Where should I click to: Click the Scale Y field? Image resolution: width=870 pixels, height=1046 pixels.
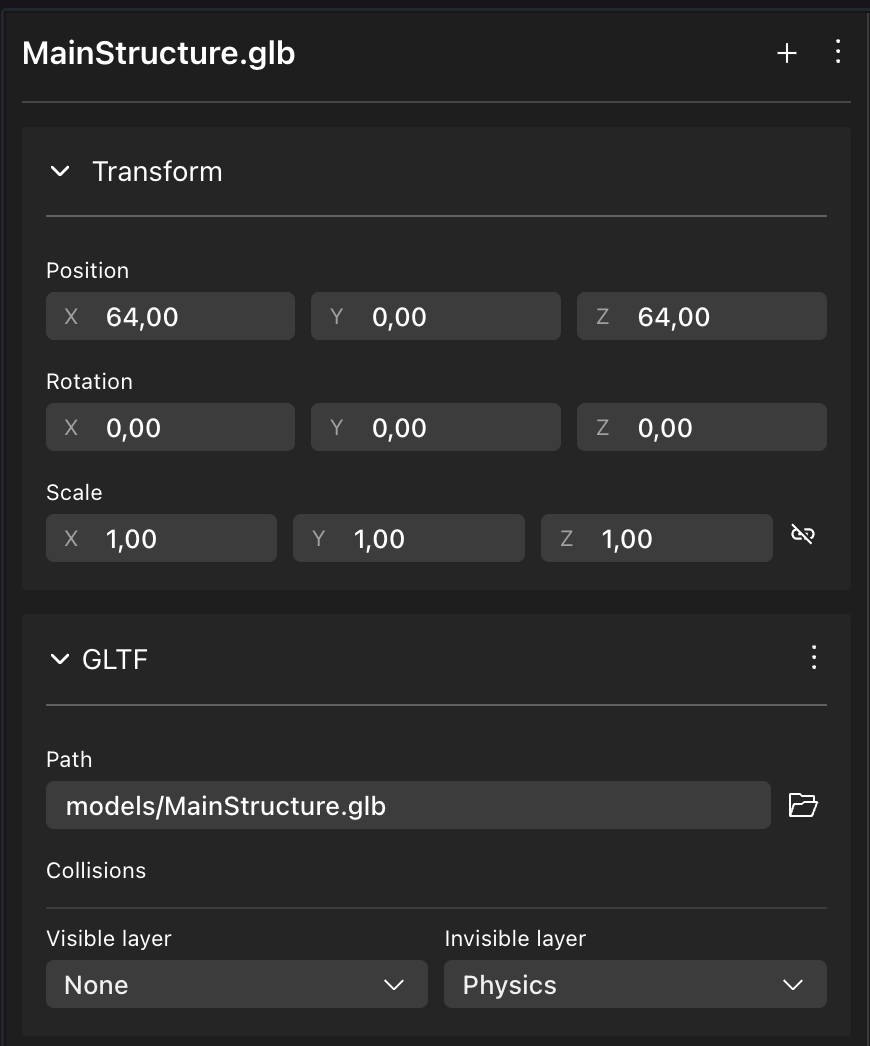point(408,538)
